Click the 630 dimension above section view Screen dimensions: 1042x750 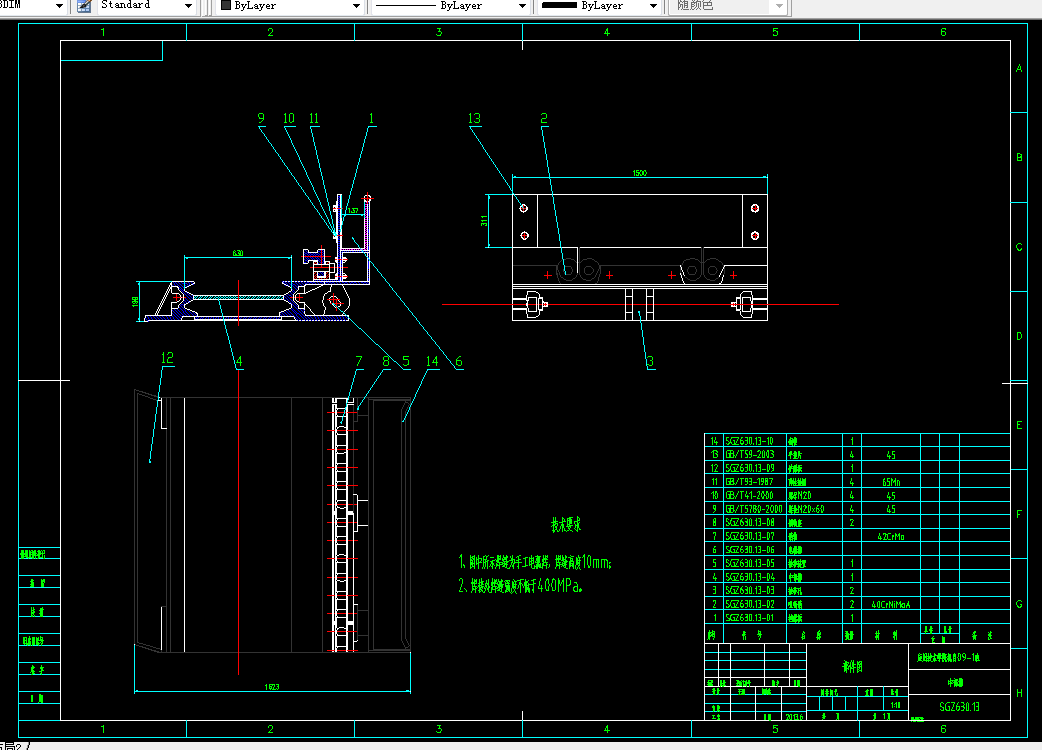pyautogui.click(x=238, y=253)
